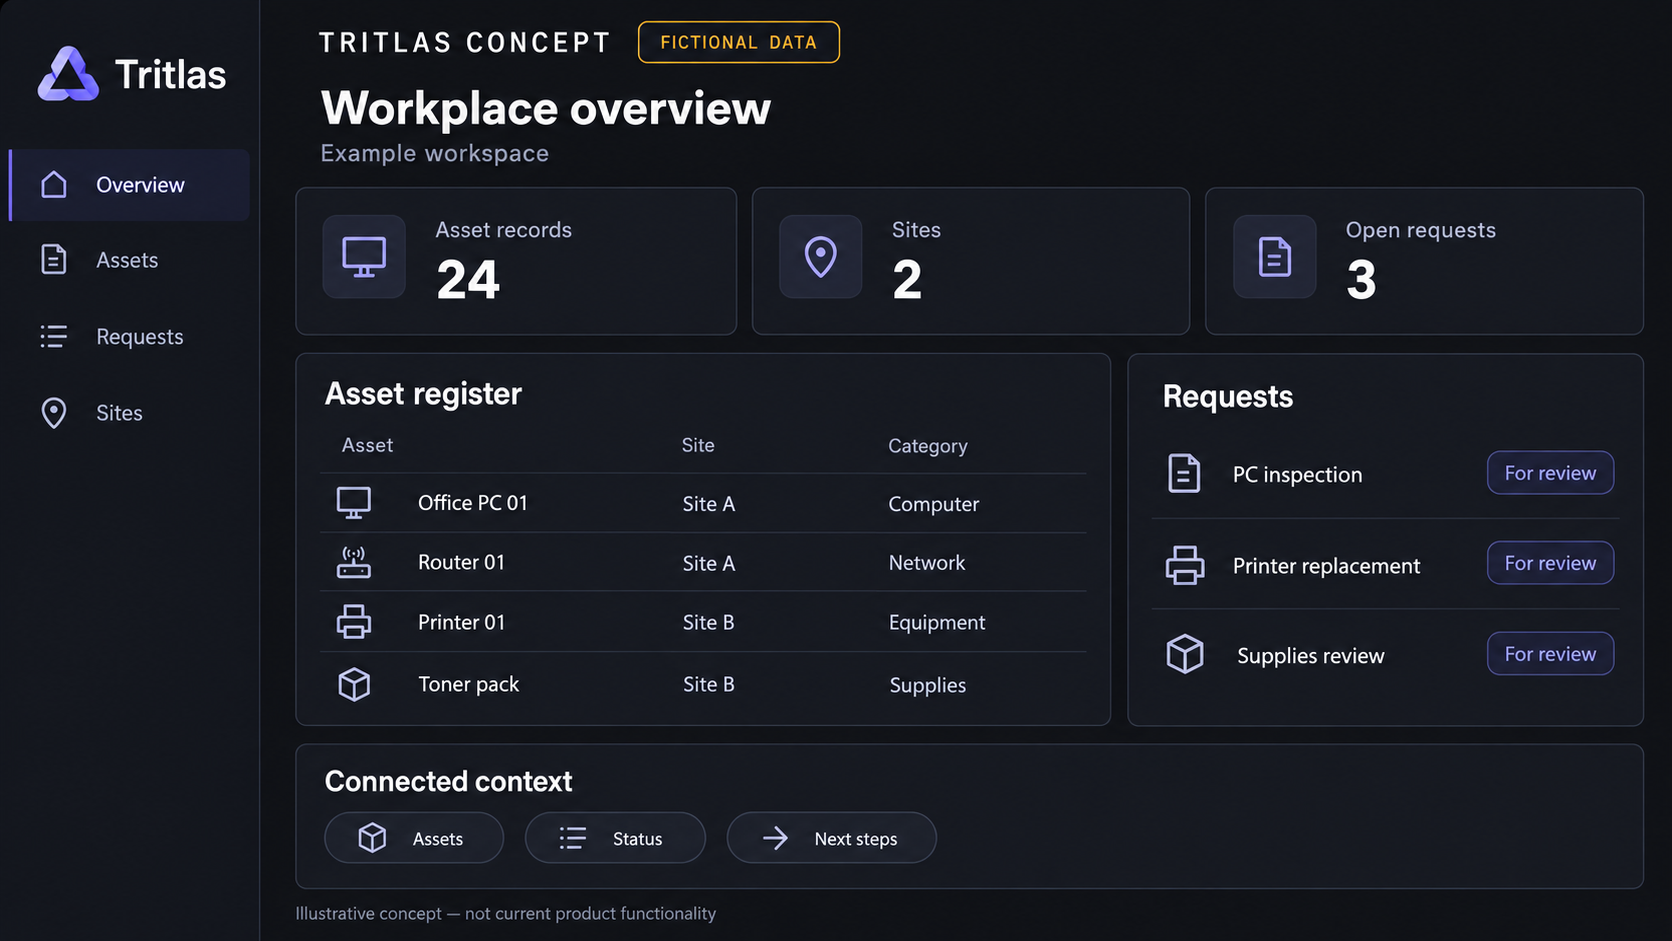Click the document icon on Open requests card
Viewport: 1672px width, 941px height.
pos(1274,257)
